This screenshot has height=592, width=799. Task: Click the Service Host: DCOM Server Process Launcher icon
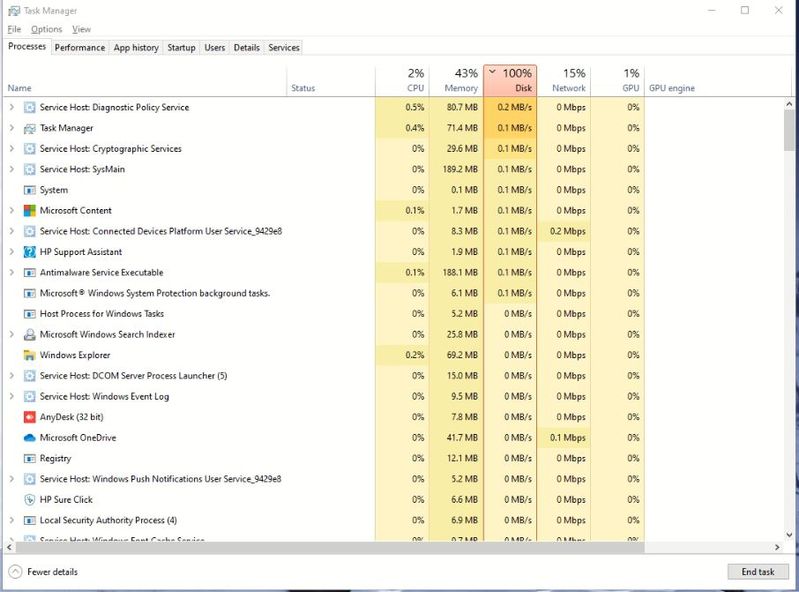tap(30, 376)
